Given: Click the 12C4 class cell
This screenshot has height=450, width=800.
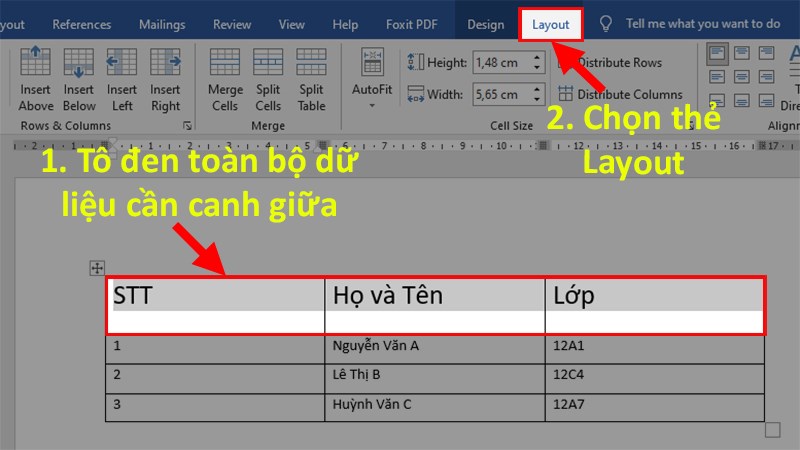Looking at the screenshot, I should [655, 378].
